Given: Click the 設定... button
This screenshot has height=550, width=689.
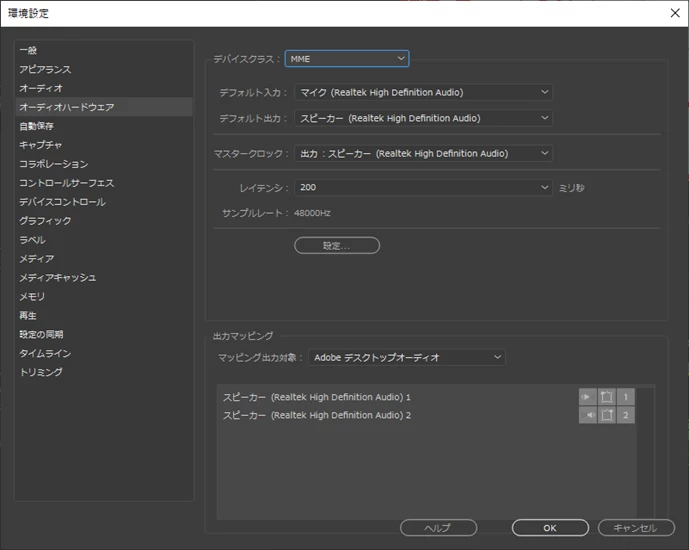Looking at the screenshot, I should (x=337, y=246).
